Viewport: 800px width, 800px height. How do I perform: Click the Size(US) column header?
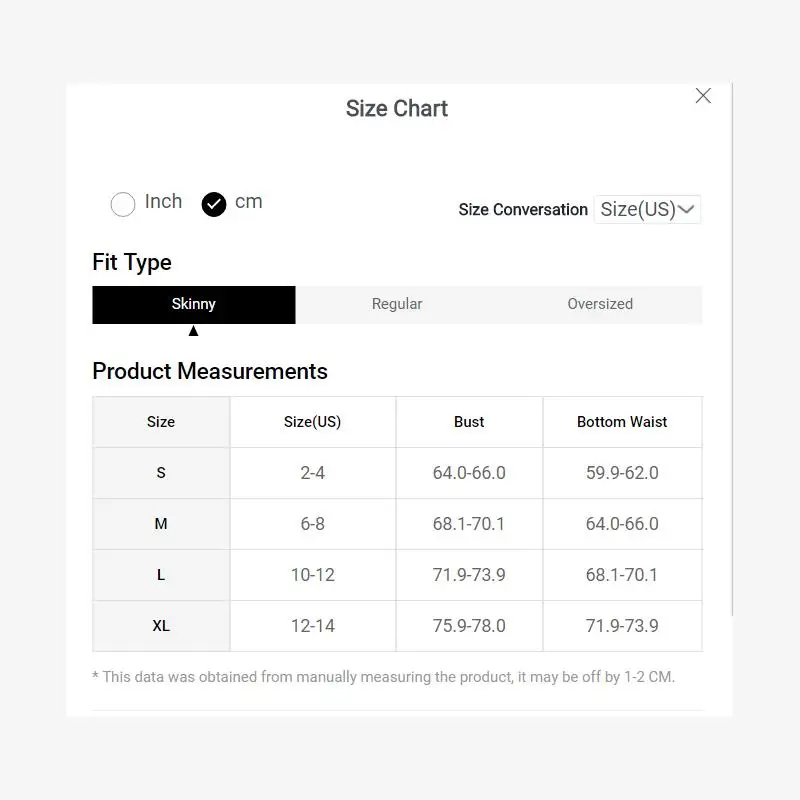tap(313, 422)
